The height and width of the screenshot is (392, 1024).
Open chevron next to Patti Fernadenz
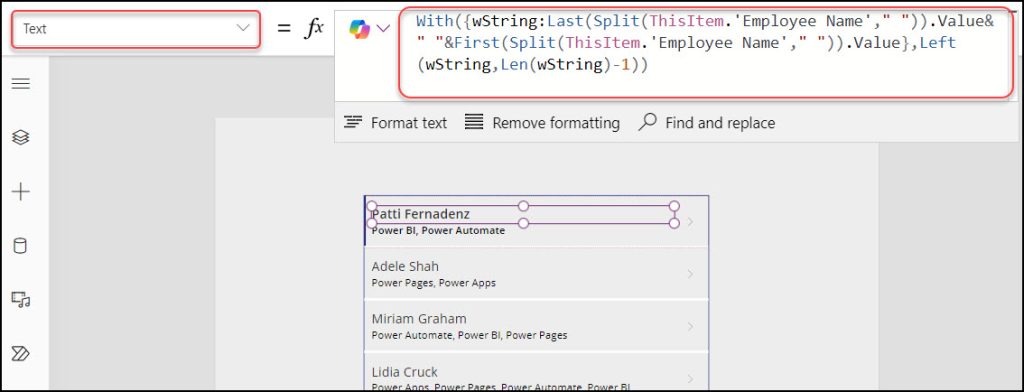click(690, 221)
